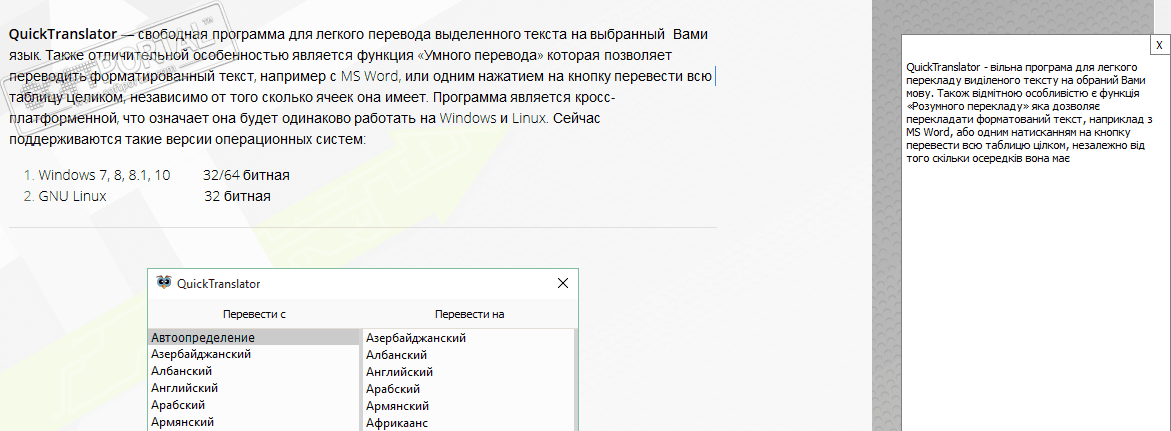Image resolution: width=1171 pixels, height=431 pixels.
Task: Click the GNU Linux list item
Action: 72,196
